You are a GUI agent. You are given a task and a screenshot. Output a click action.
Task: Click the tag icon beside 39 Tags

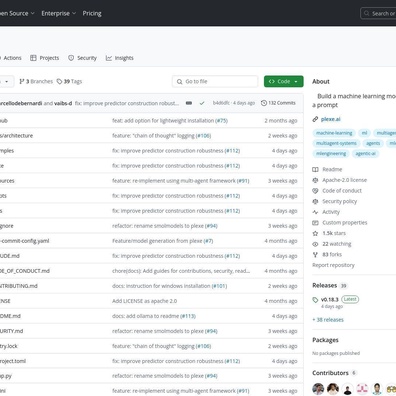(59, 81)
